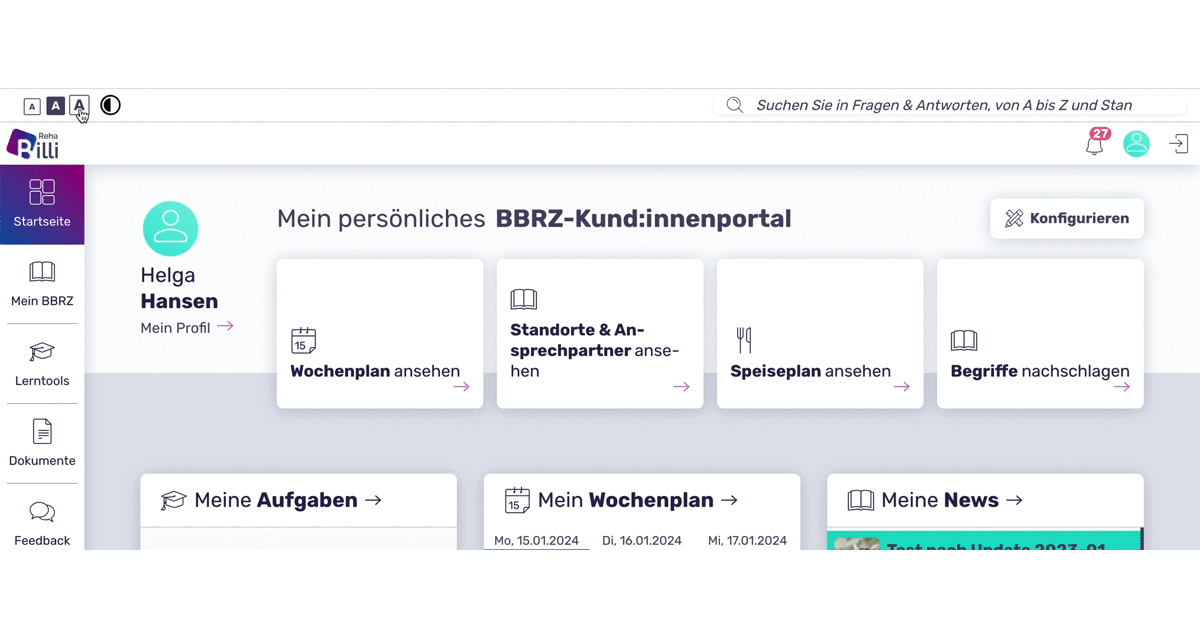Open the notifications bell icon

[x=1094, y=145]
